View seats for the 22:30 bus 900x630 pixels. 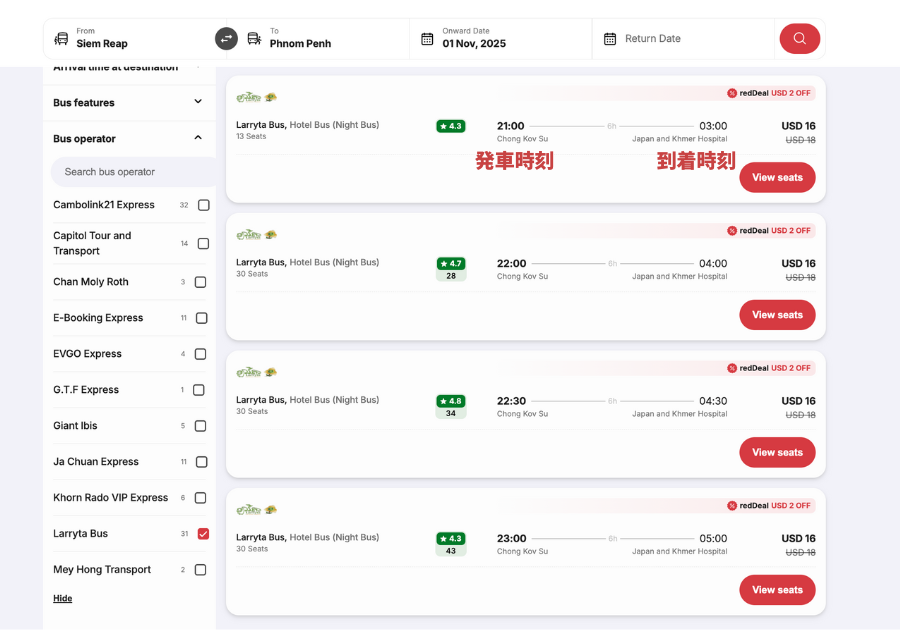[777, 452]
